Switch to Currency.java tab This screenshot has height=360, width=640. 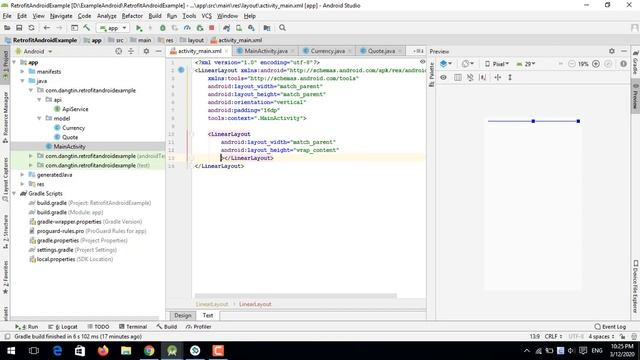tap(327, 51)
